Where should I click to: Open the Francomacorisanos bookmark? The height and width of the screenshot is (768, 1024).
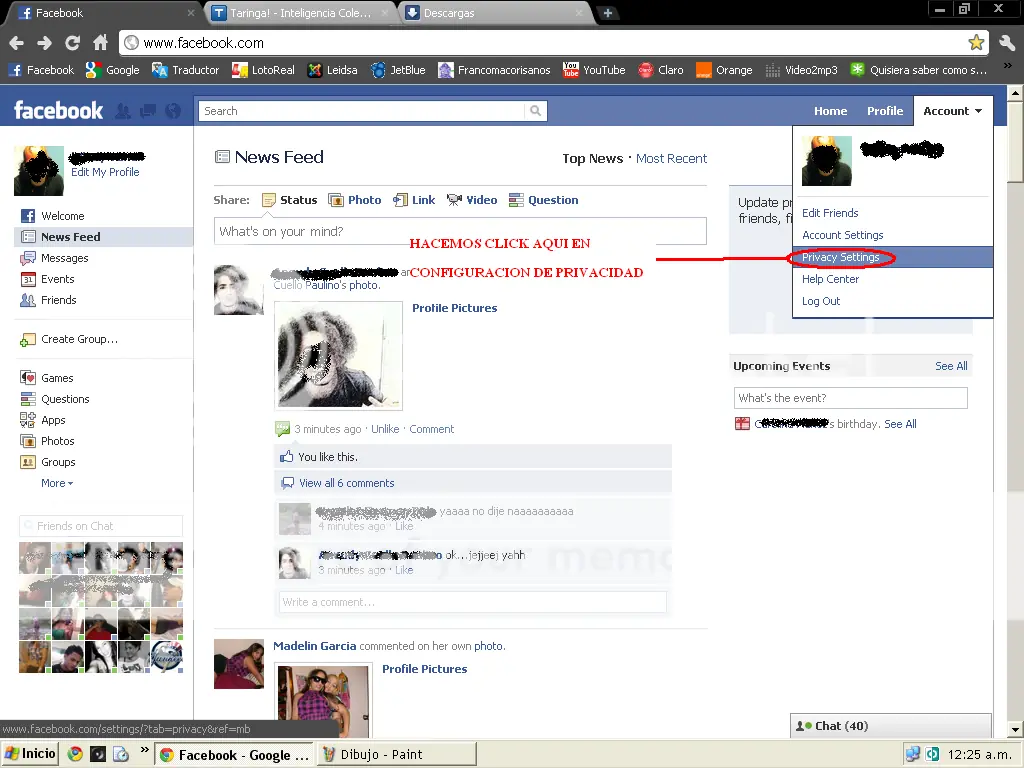coord(494,70)
